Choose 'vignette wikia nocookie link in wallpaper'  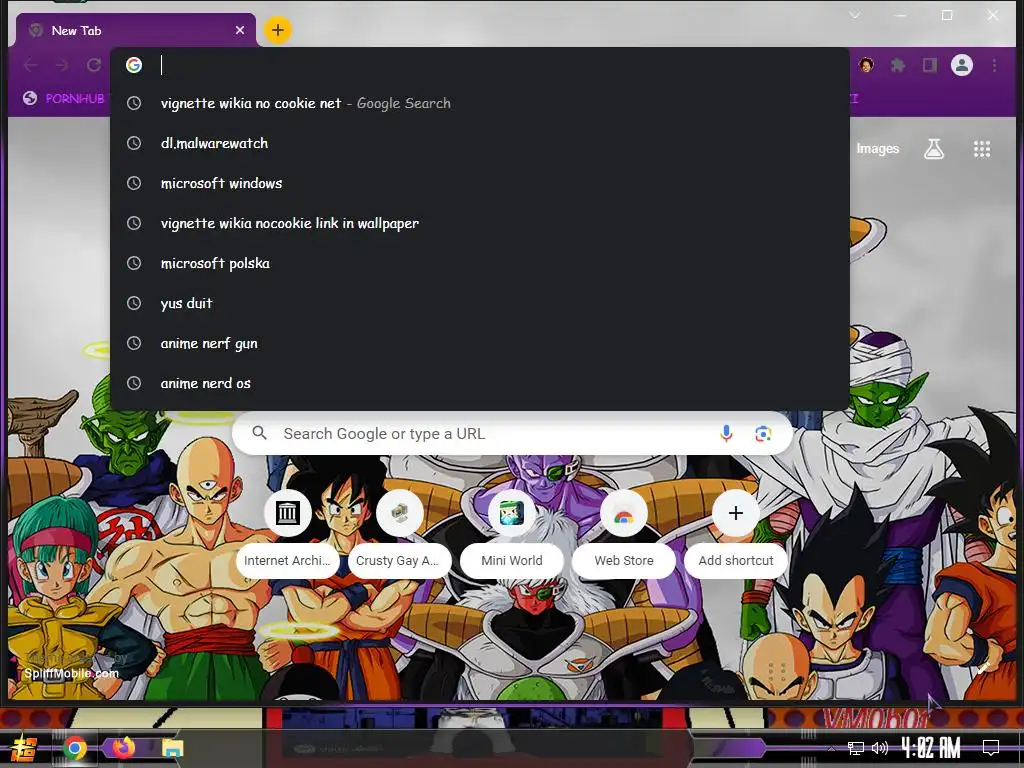point(480,223)
